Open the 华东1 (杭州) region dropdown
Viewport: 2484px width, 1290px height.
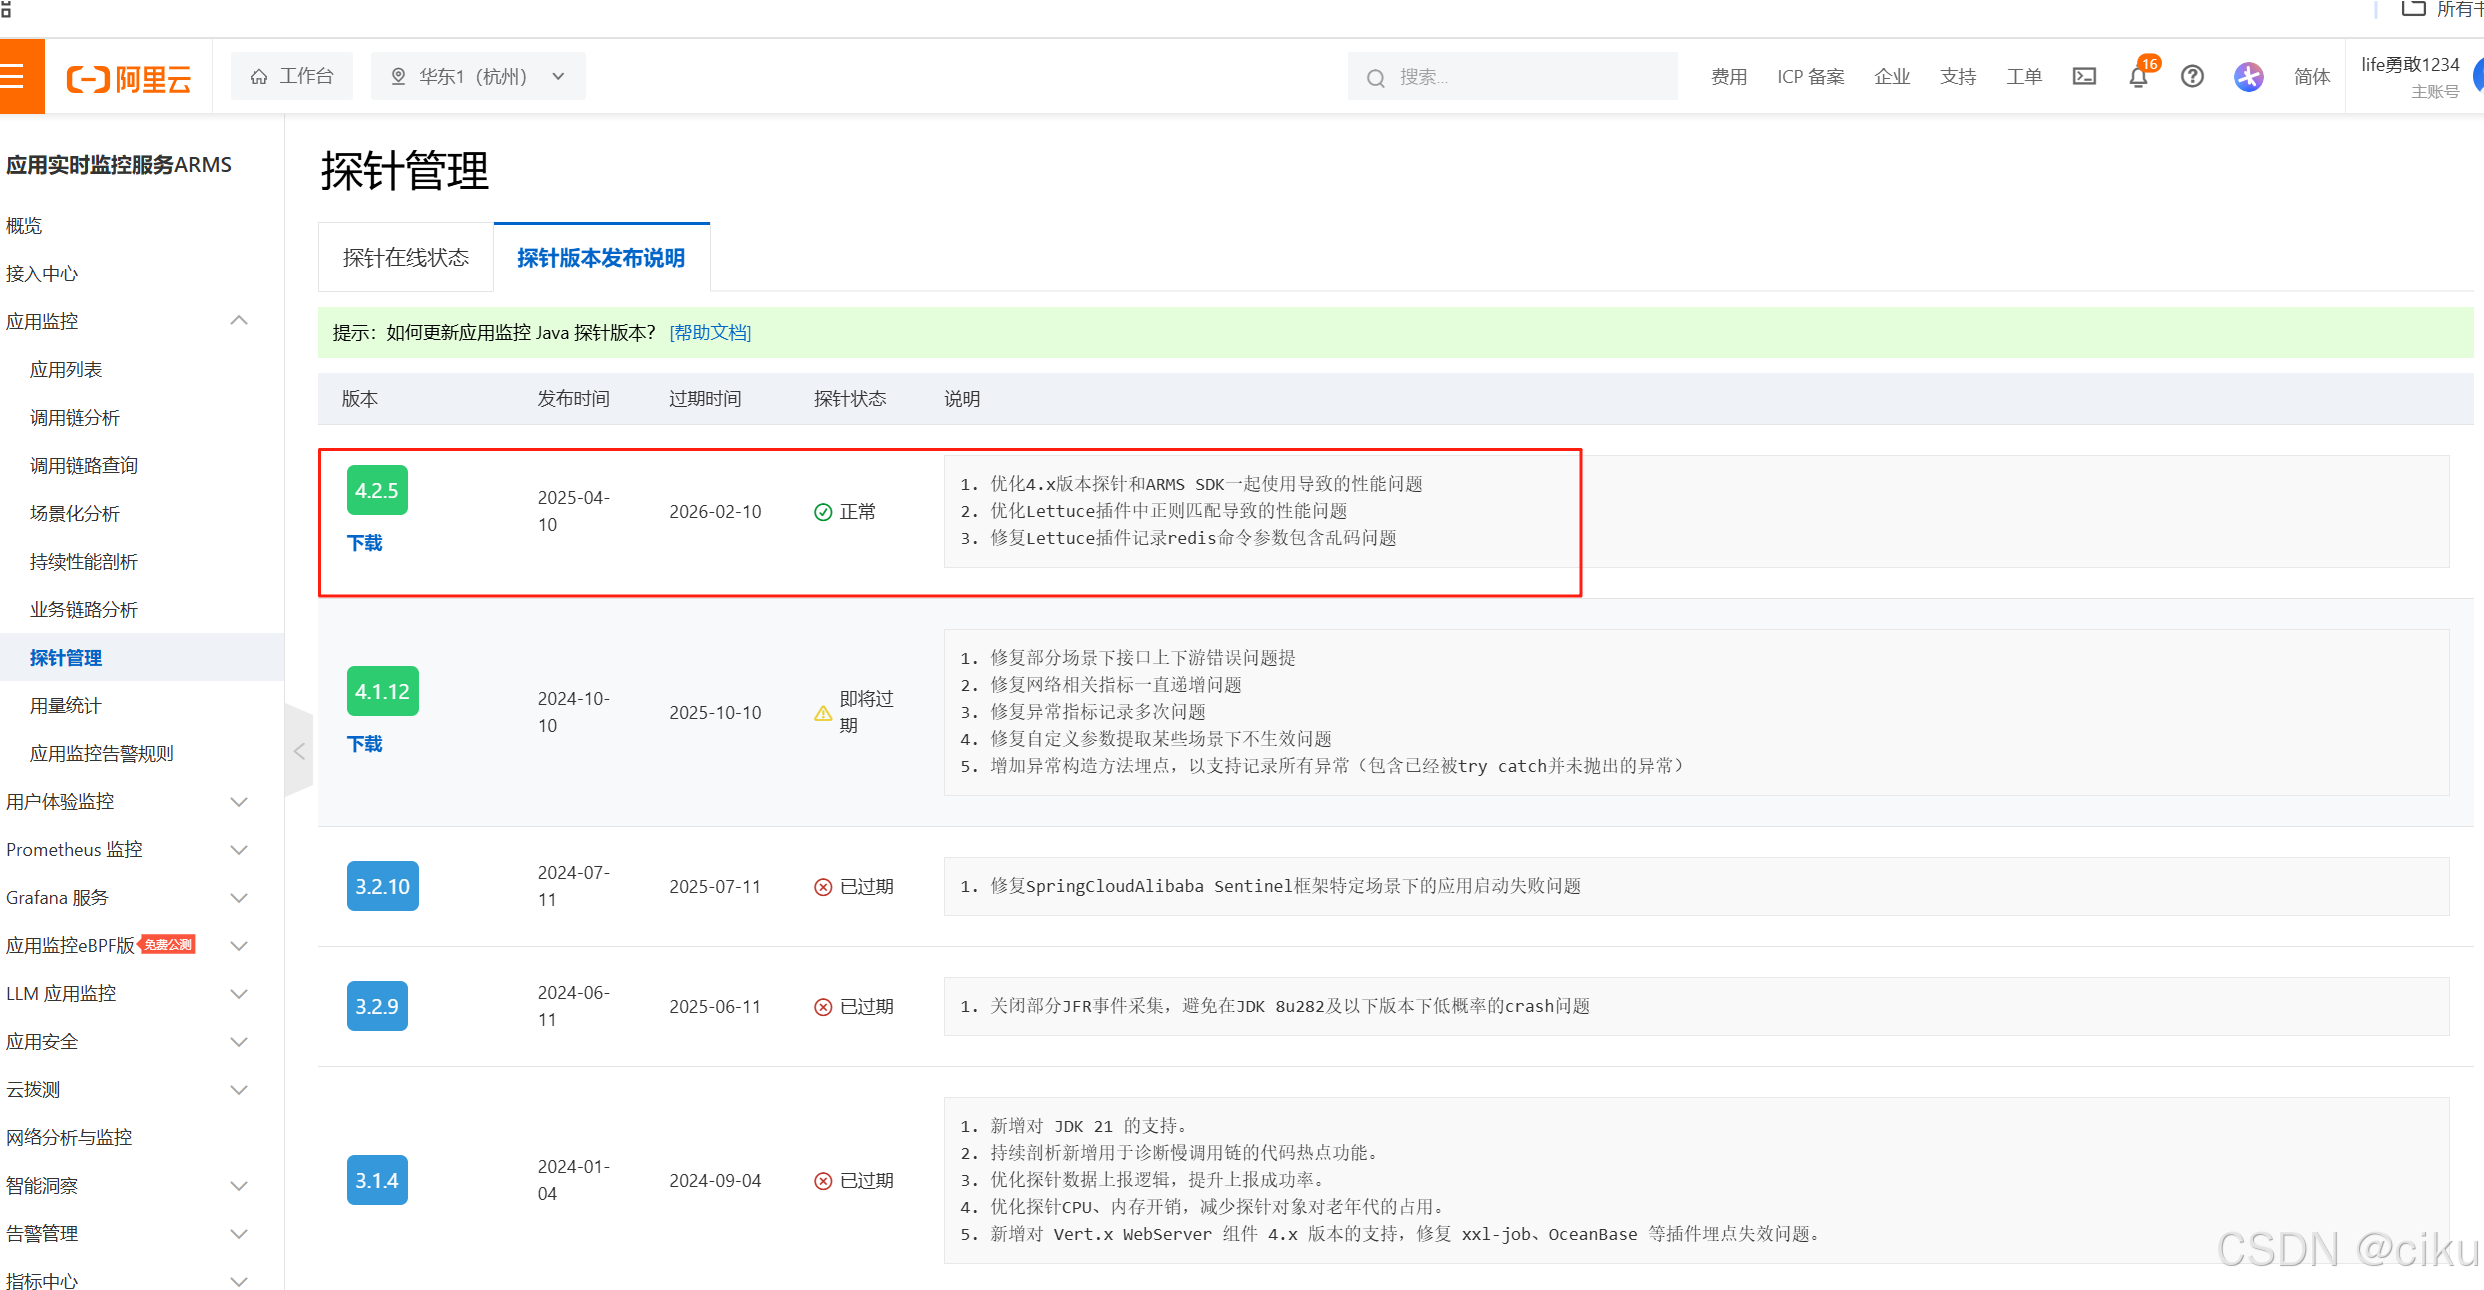pyautogui.click(x=478, y=76)
